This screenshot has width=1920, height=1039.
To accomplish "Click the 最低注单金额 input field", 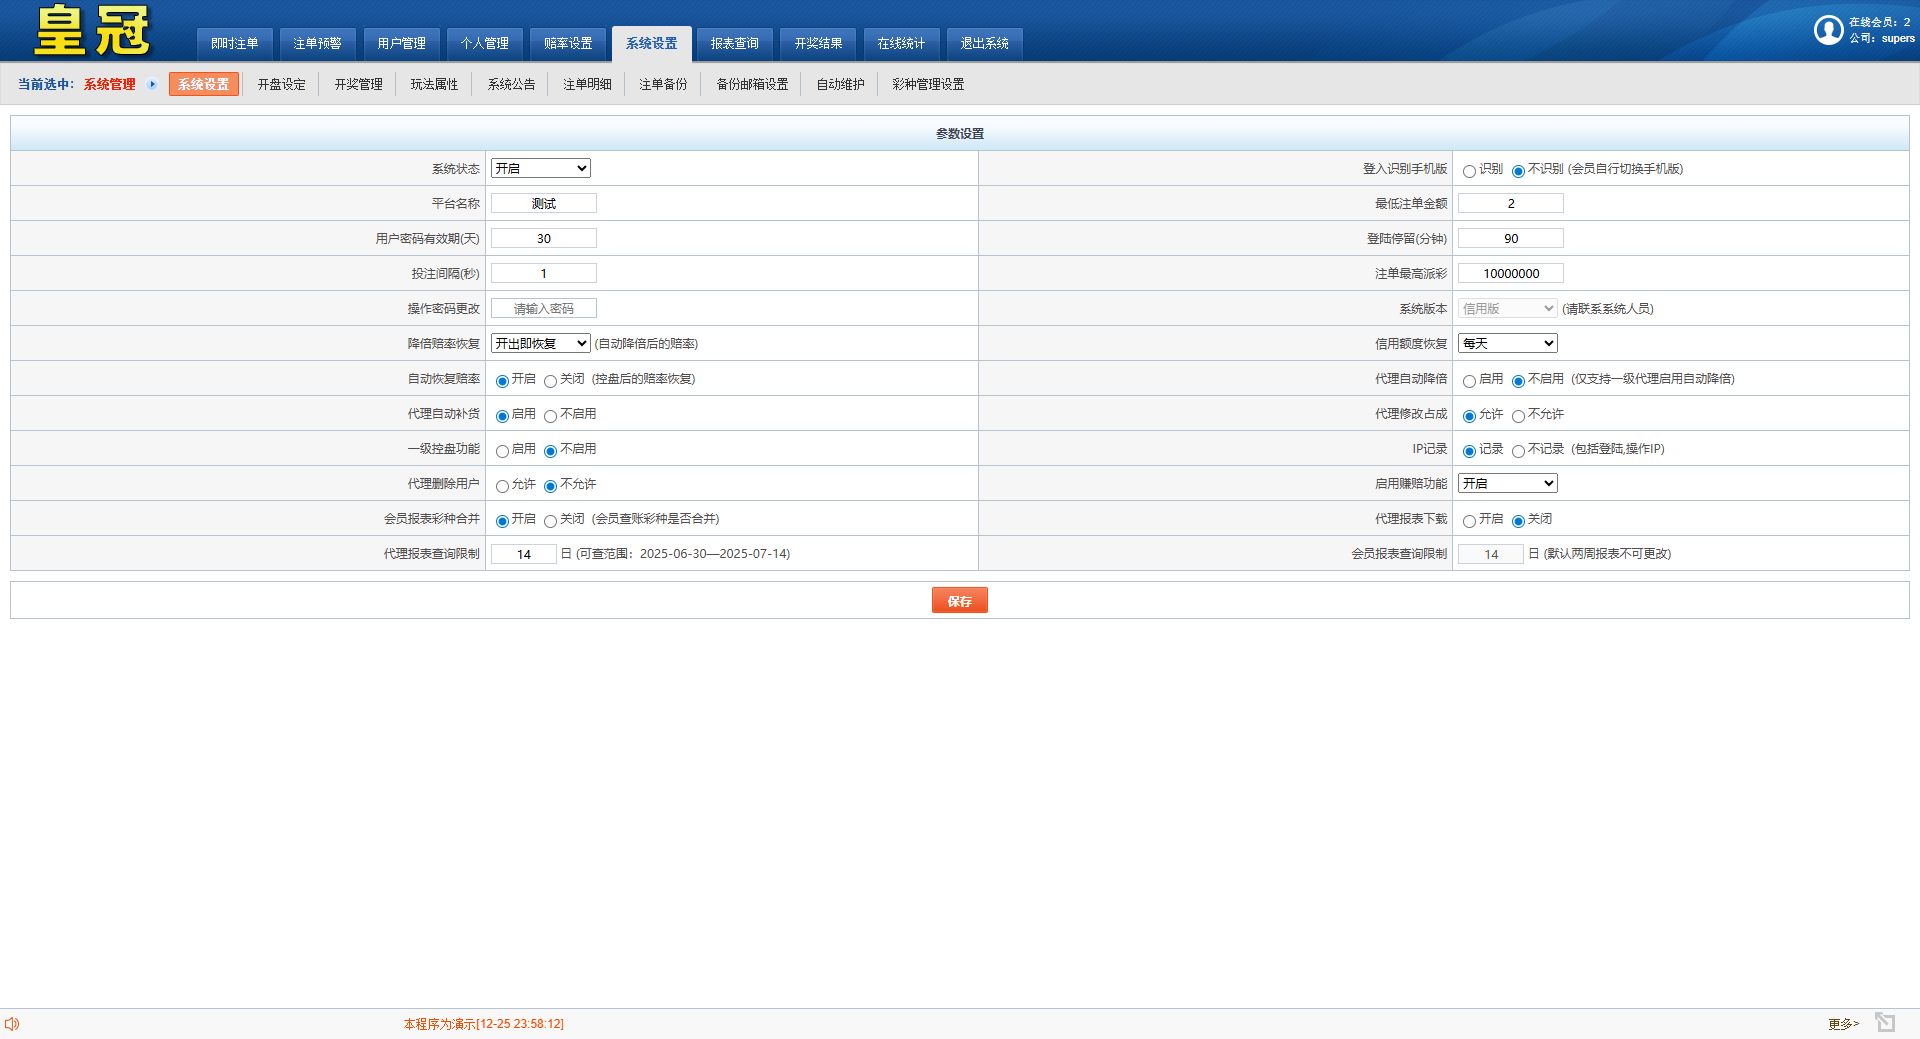I will [1511, 203].
